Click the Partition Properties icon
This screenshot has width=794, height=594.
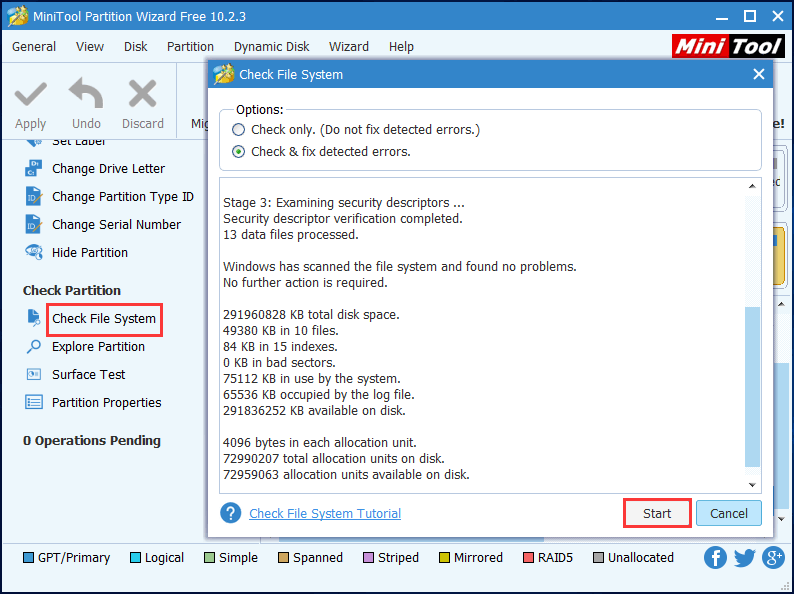click(34, 403)
